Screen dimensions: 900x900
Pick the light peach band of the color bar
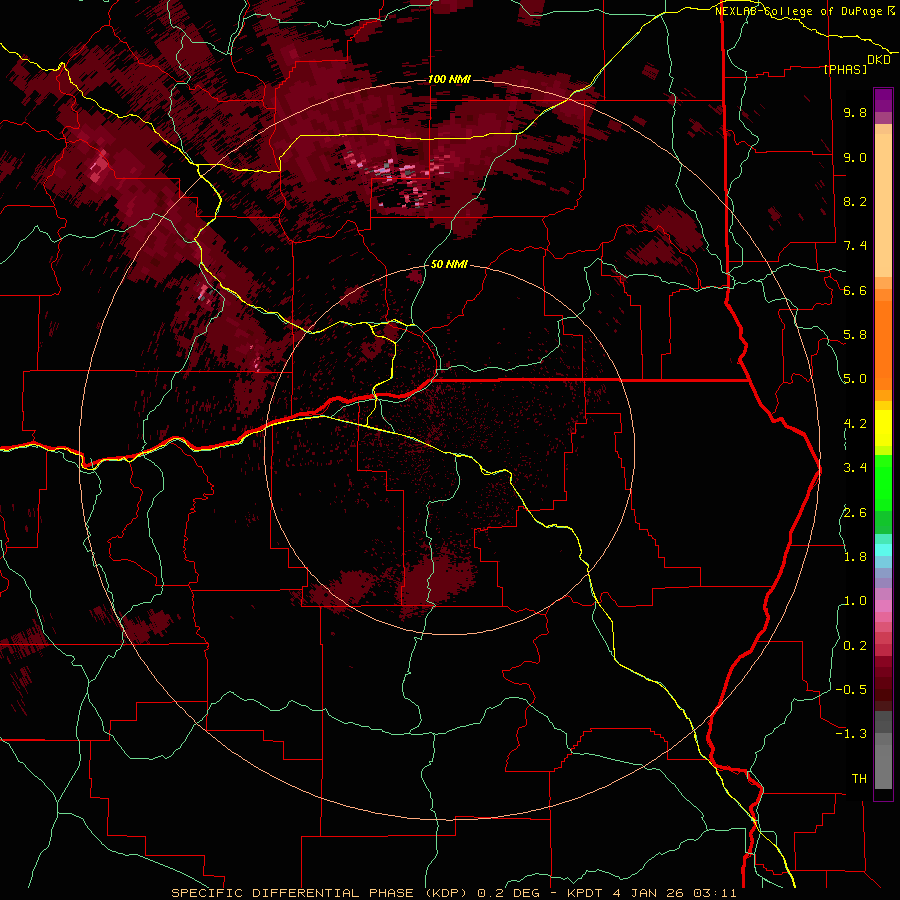pyautogui.click(x=883, y=205)
